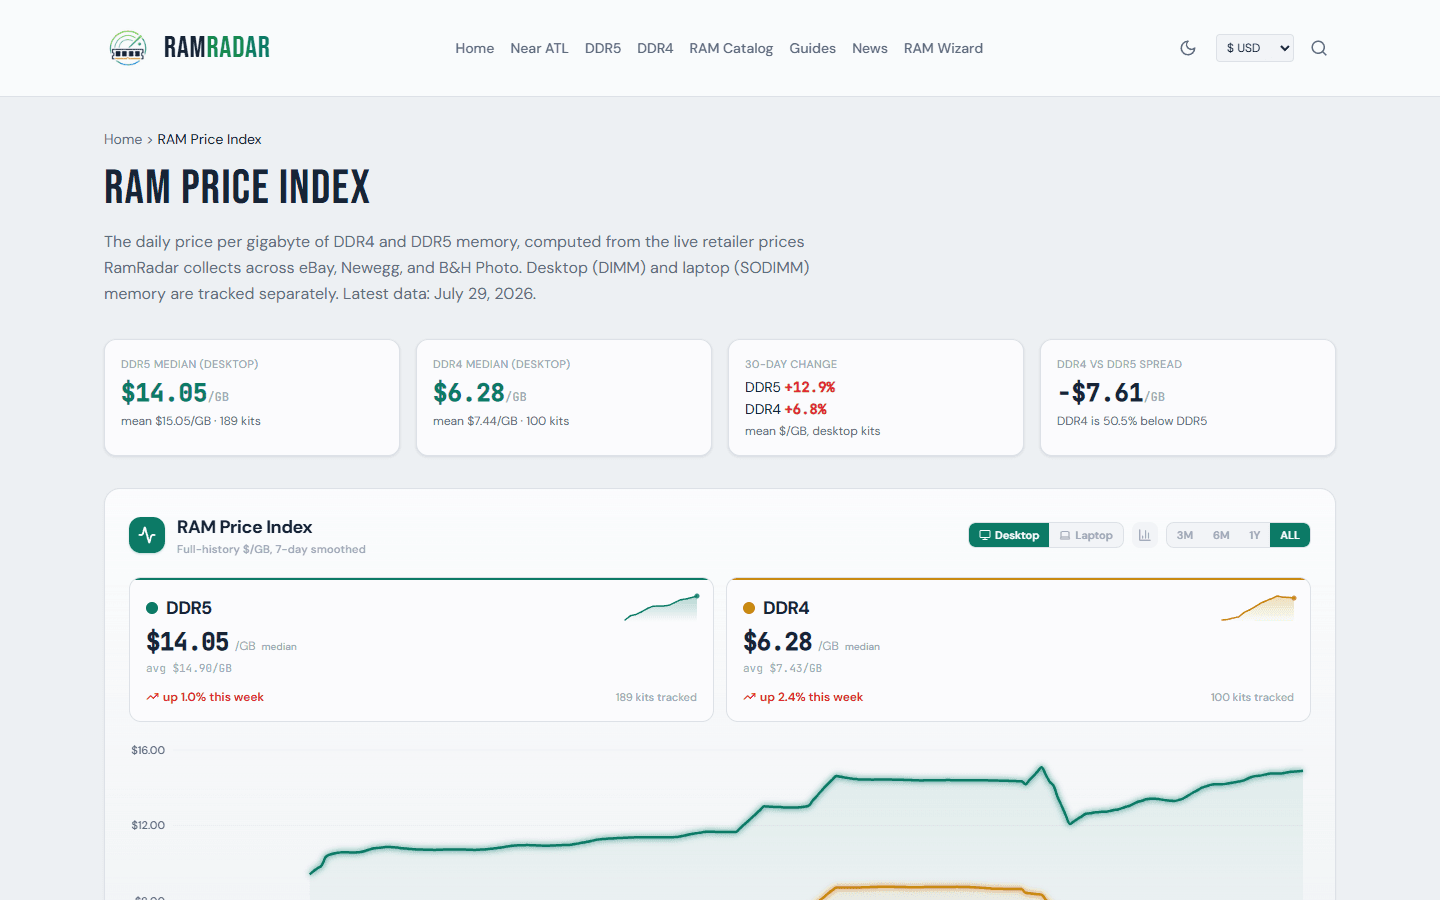Switch chart to Desktop memory
Image resolution: width=1440 pixels, height=900 pixels.
(x=1009, y=535)
